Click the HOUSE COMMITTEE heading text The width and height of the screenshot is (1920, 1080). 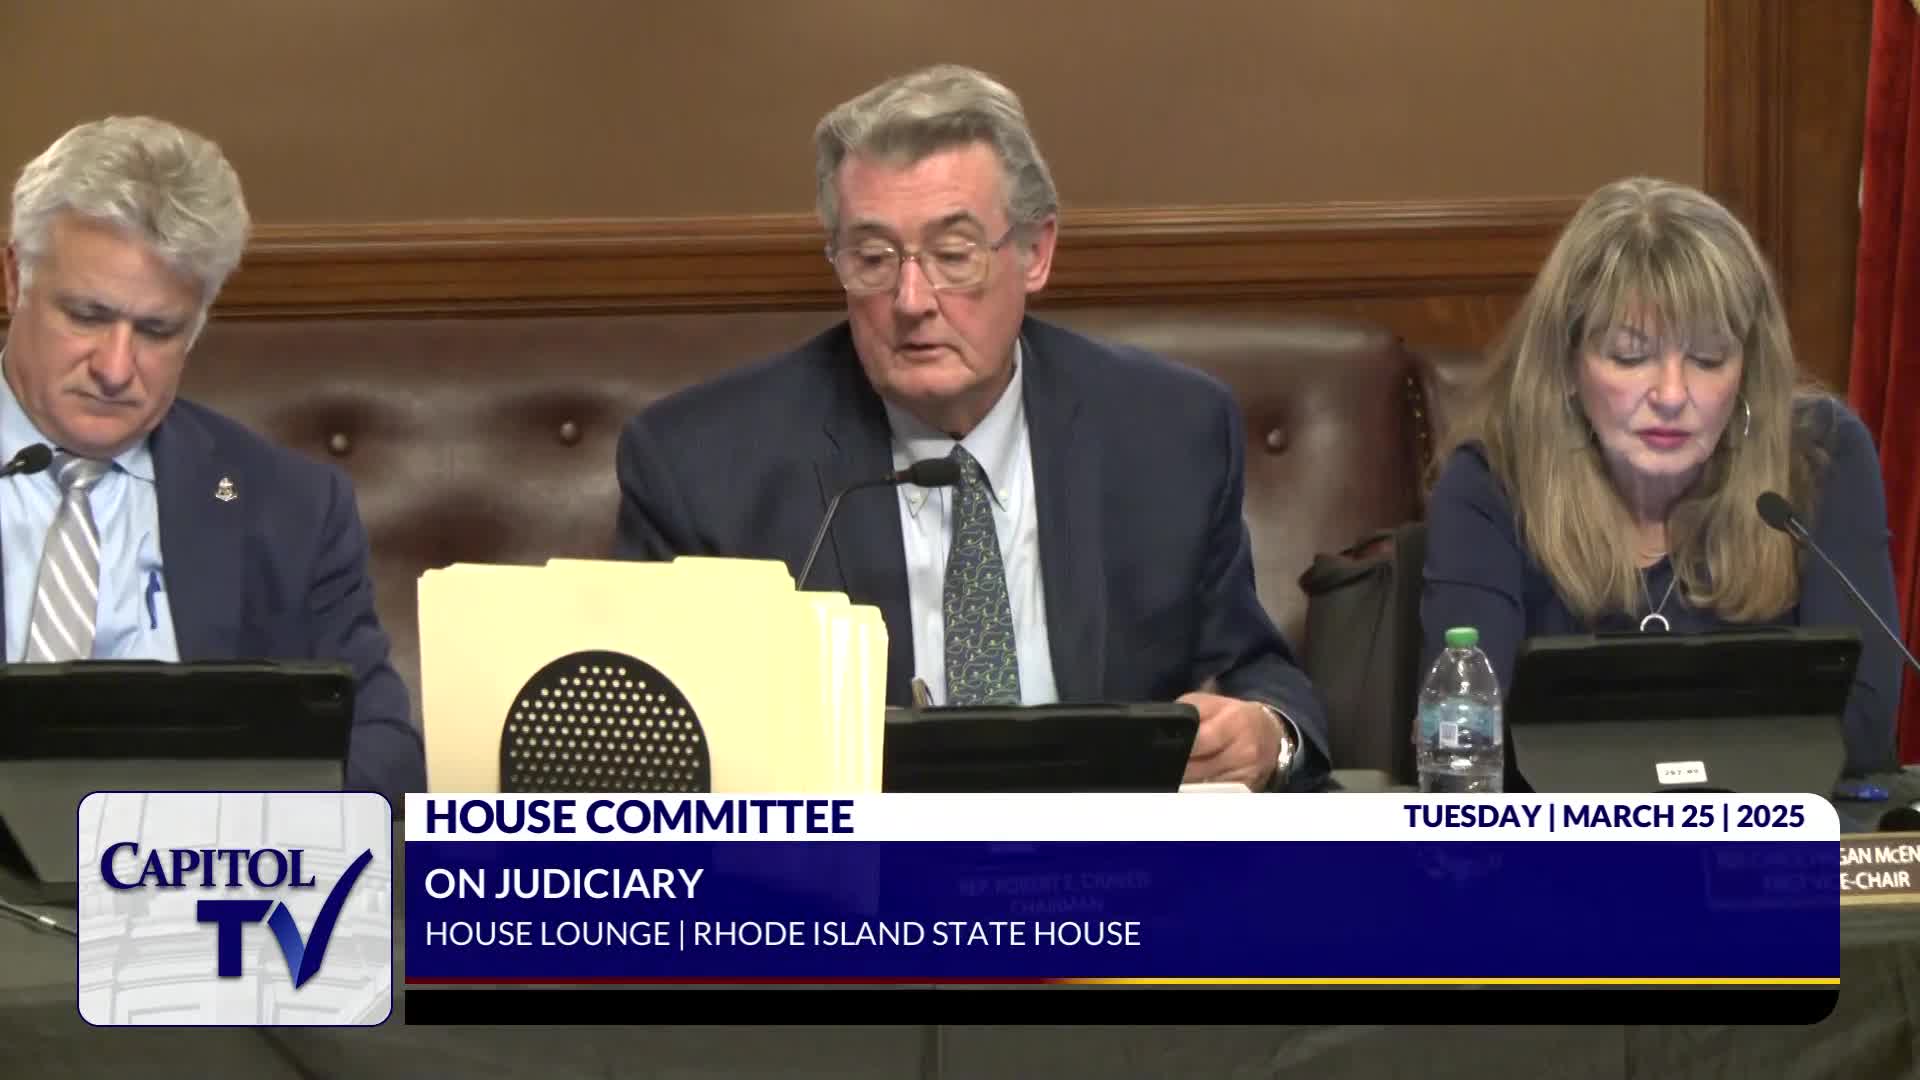click(639, 817)
